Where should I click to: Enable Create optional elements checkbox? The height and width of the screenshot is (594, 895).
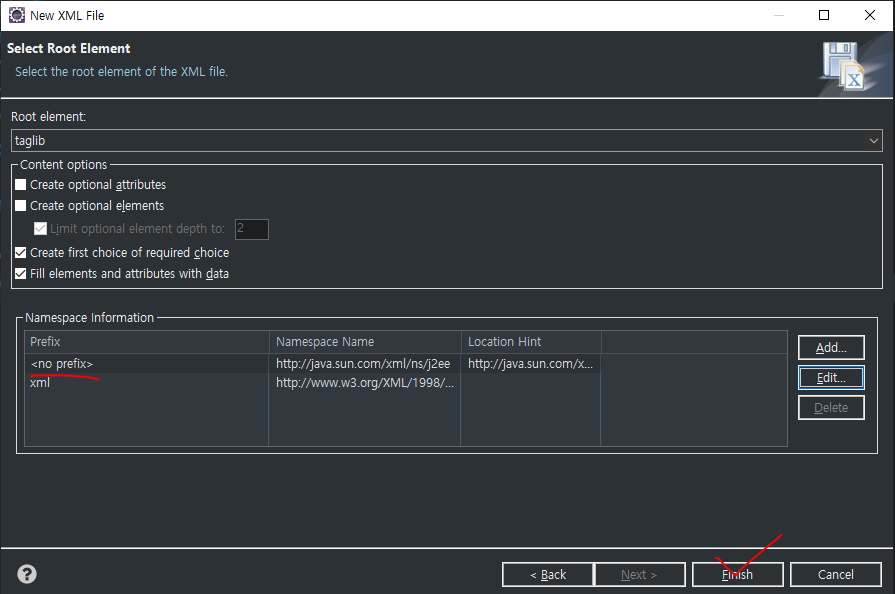pos(21,205)
